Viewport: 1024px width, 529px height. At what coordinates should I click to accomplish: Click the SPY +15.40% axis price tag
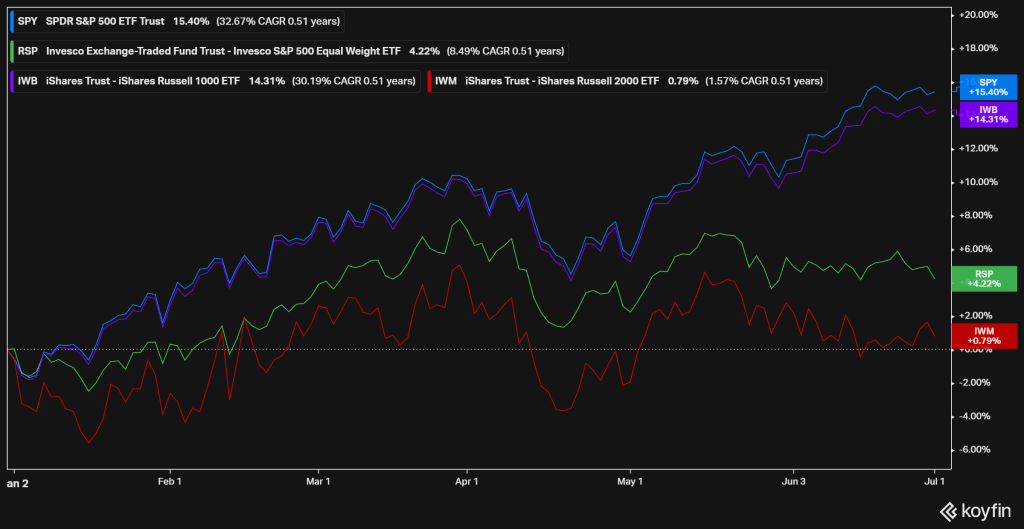(988, 86)
